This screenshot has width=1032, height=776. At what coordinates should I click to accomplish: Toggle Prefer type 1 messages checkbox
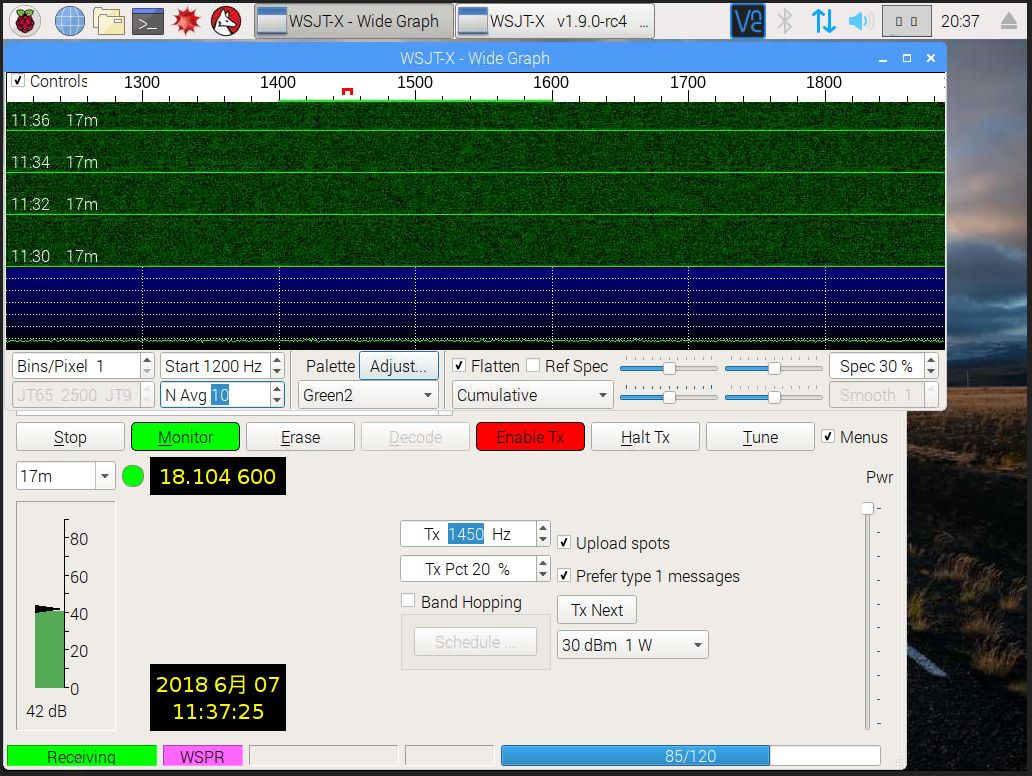coord(564,575)
